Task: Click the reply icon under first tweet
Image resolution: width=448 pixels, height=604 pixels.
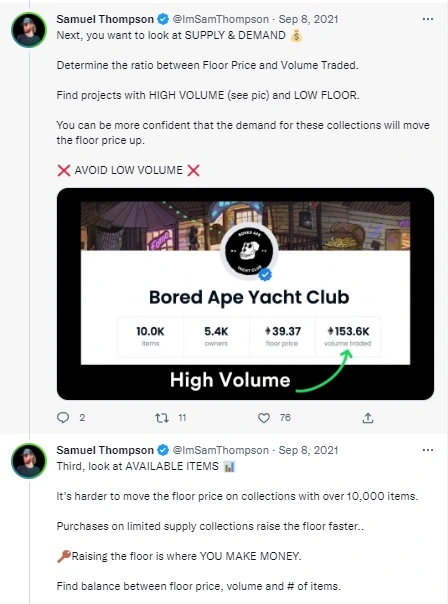Action: 63,418
